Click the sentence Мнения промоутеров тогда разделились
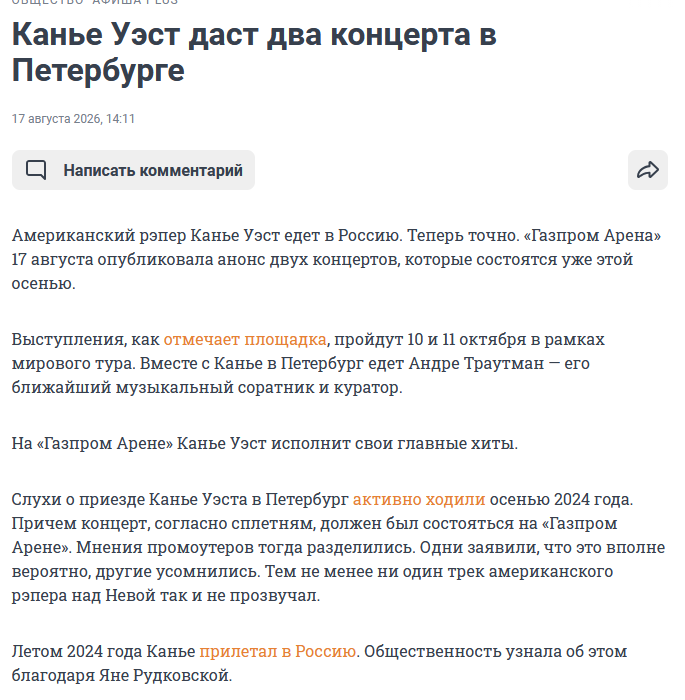The height and width of the screenshot is (700, 685). pyautogui.click(x=245, y=547)
